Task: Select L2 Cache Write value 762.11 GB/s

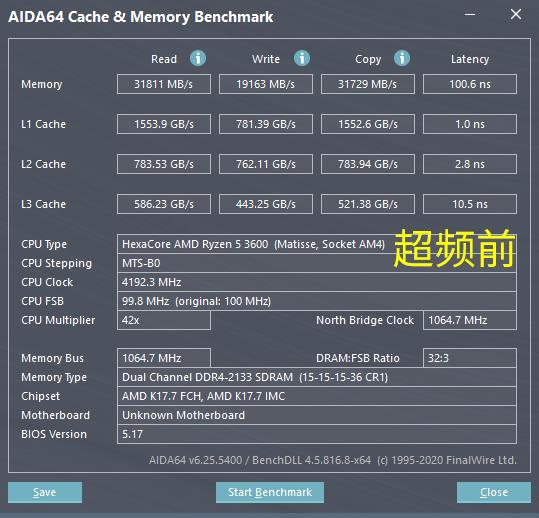Action: point(266,164)
